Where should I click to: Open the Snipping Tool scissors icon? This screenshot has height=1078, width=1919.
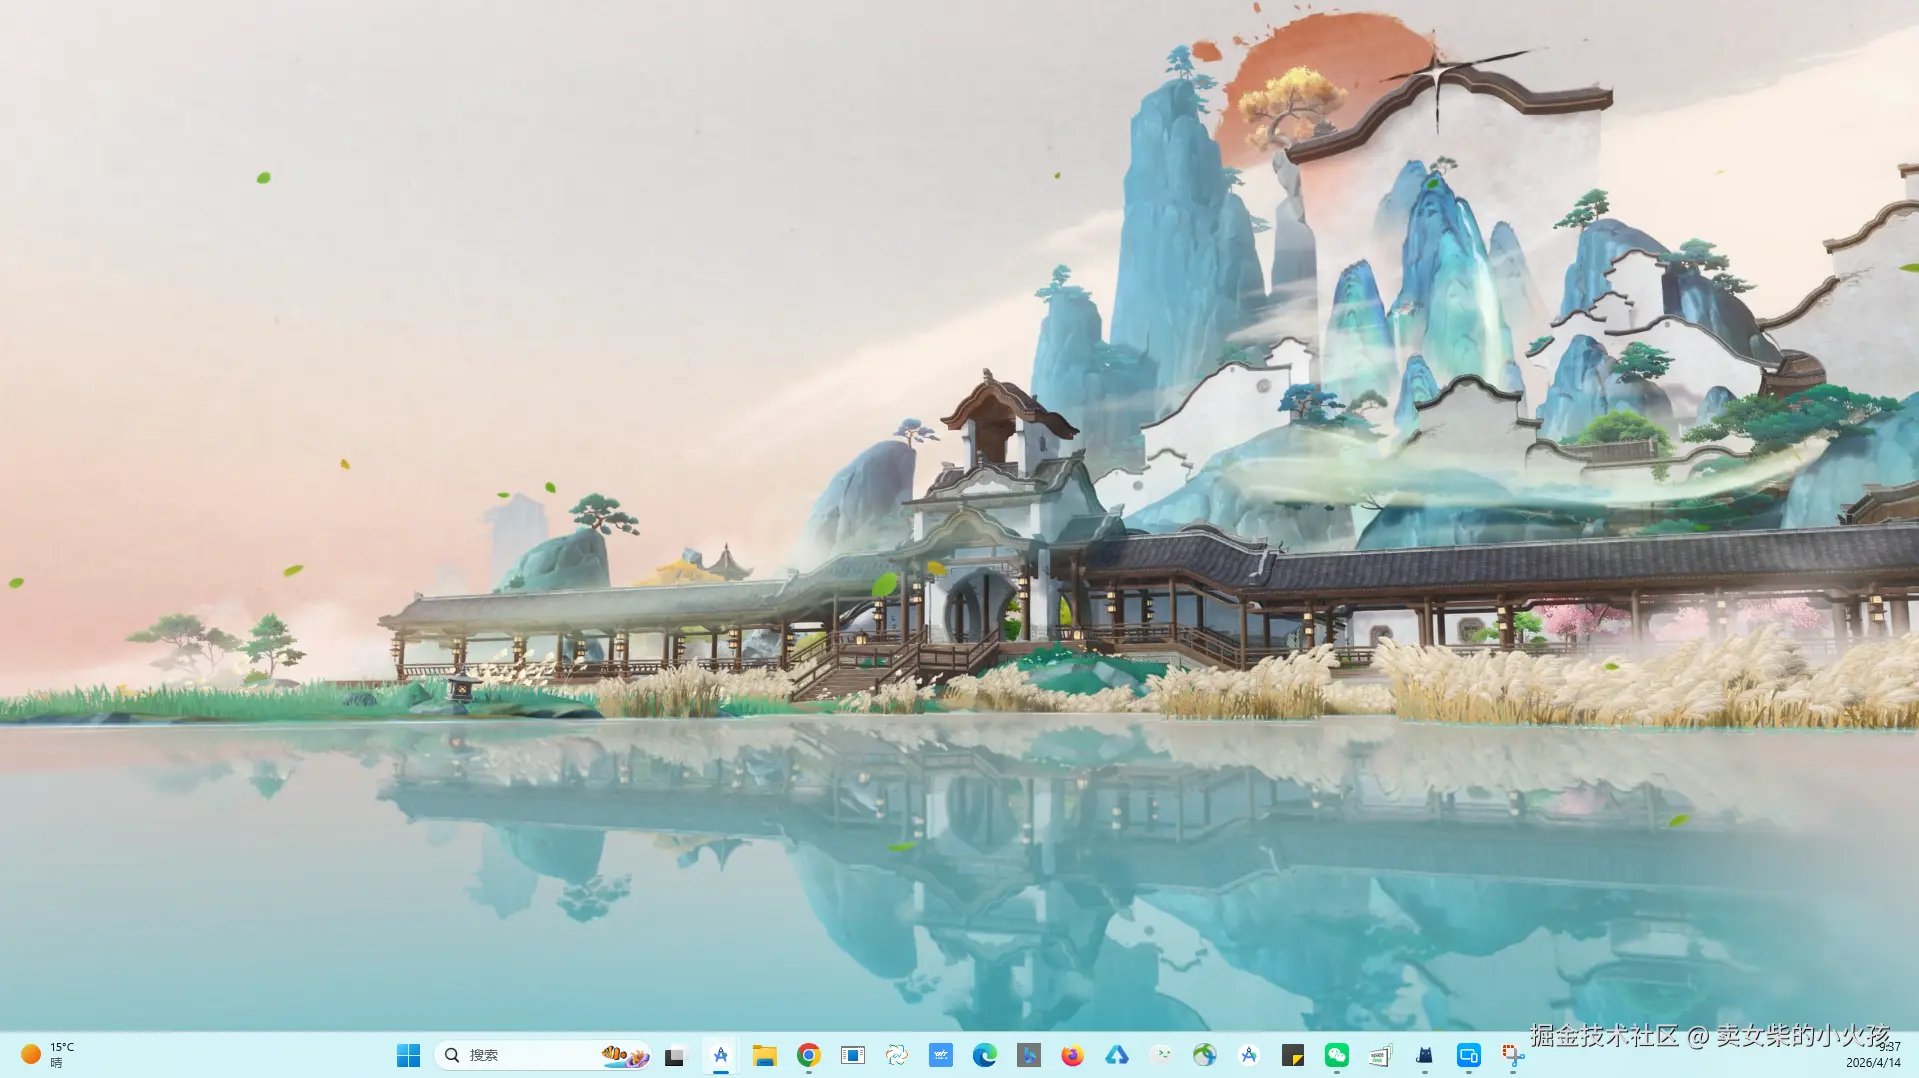coord(1512,1055)
